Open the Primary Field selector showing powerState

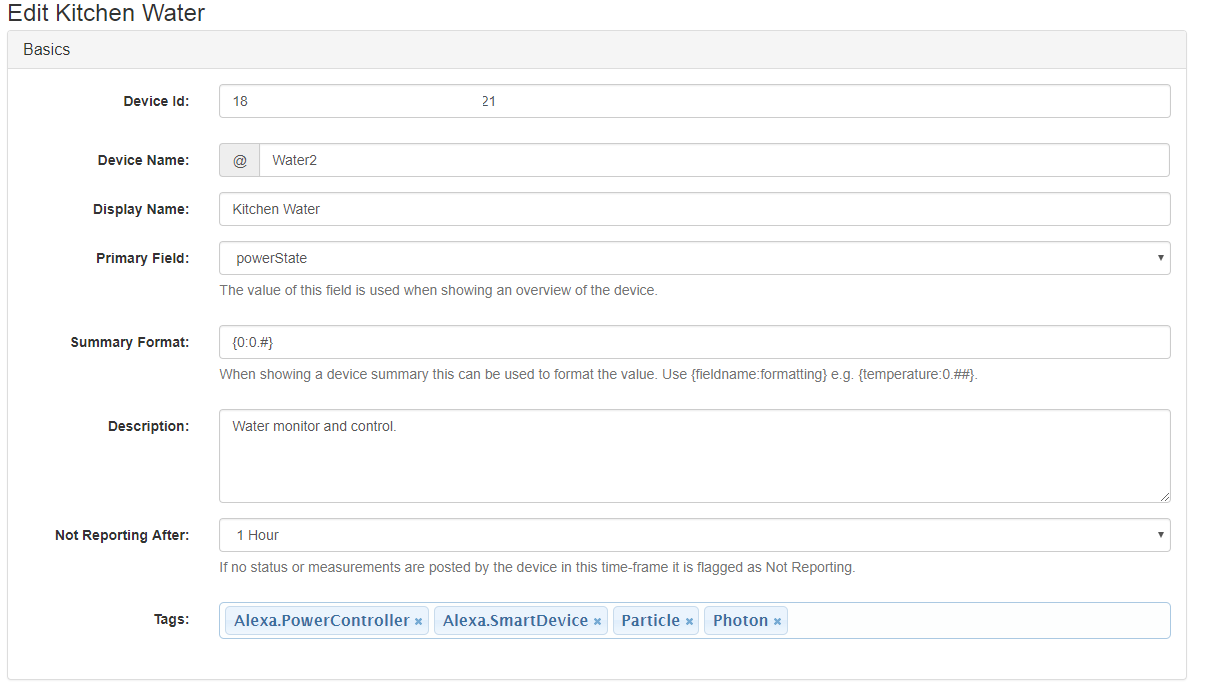click(x=694, y=258)
